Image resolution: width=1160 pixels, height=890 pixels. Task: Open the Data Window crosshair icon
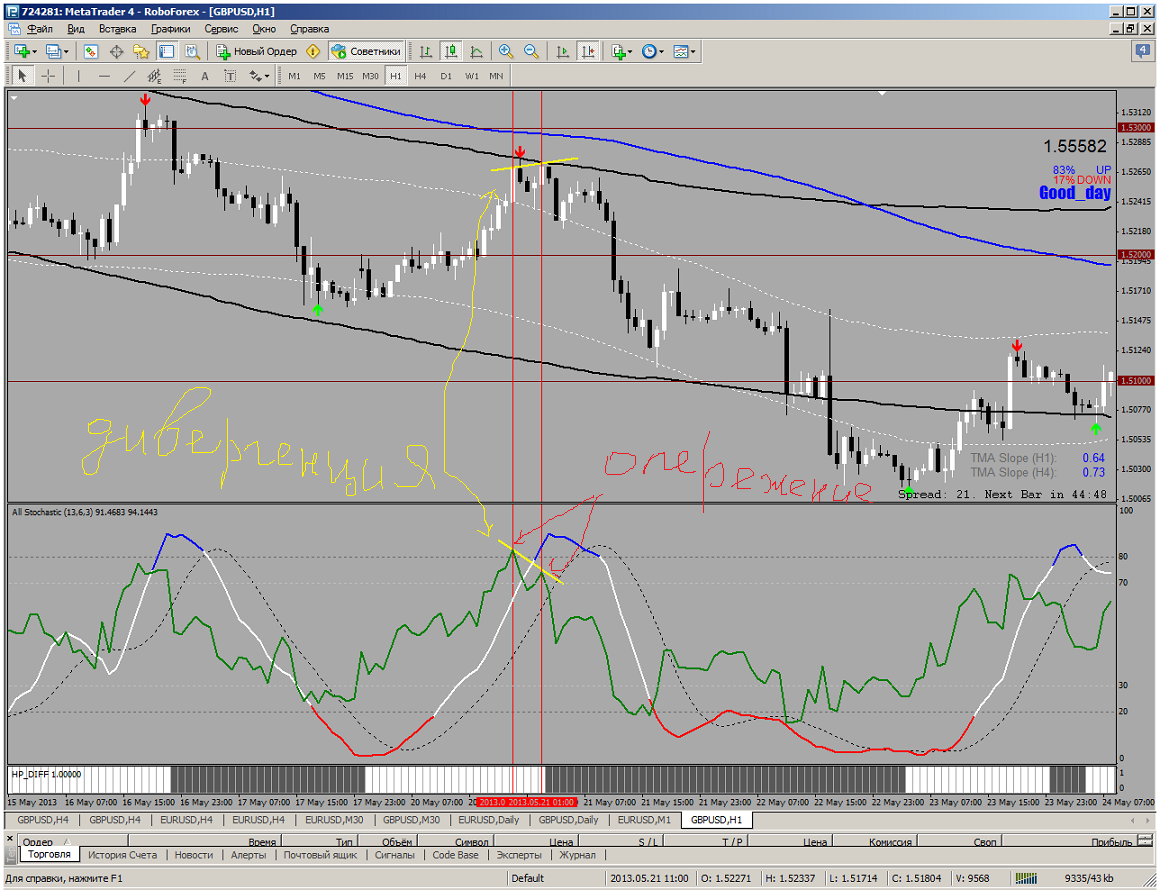(116, 51)
